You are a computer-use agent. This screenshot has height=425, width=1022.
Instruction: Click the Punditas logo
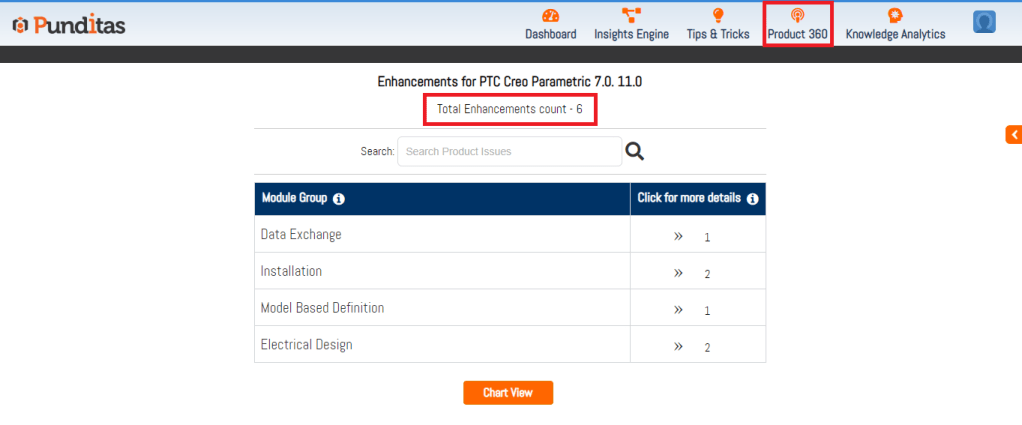click(x=68, y=25)
